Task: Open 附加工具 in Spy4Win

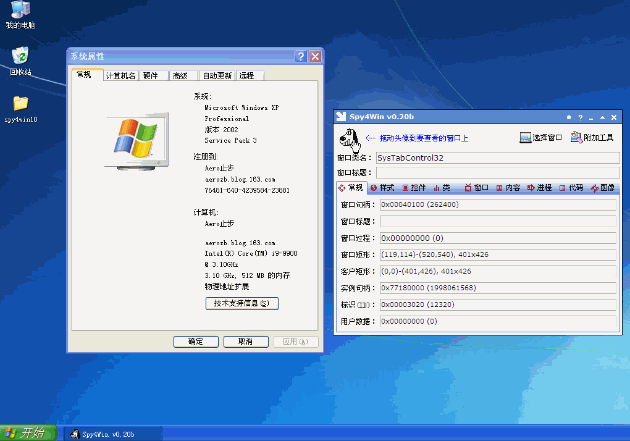Action: [x=592, y=138]
